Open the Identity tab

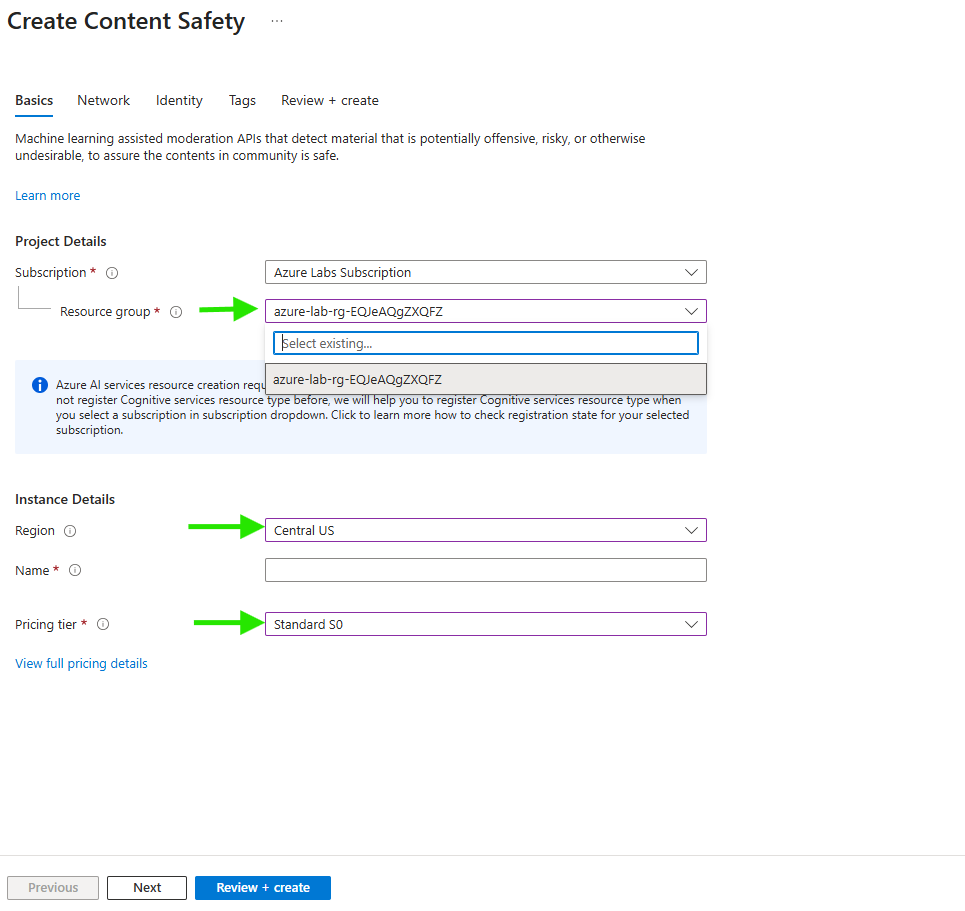tap(179, 100)
